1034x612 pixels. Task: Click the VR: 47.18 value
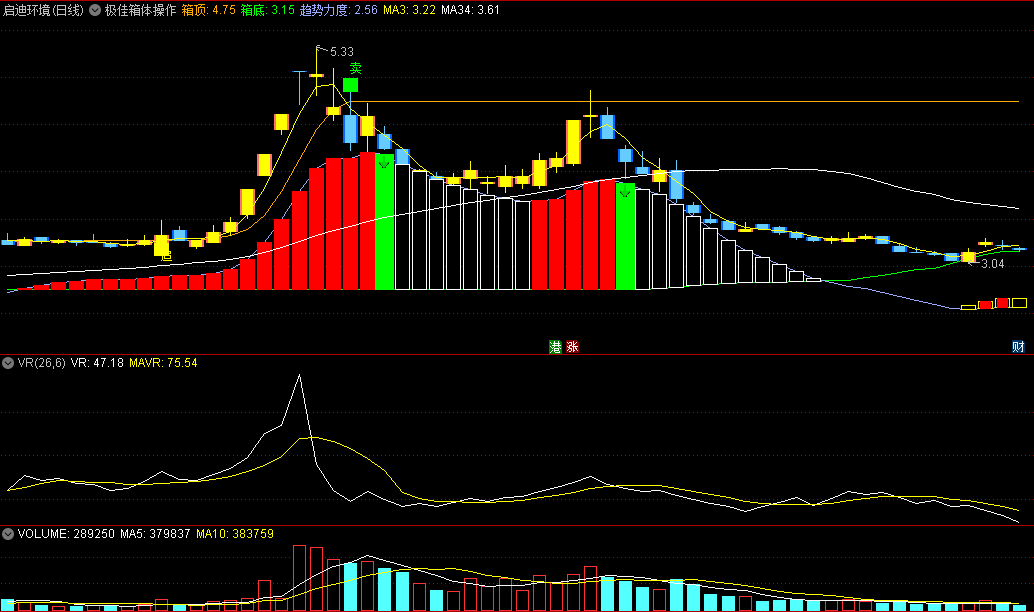[97, 363]
